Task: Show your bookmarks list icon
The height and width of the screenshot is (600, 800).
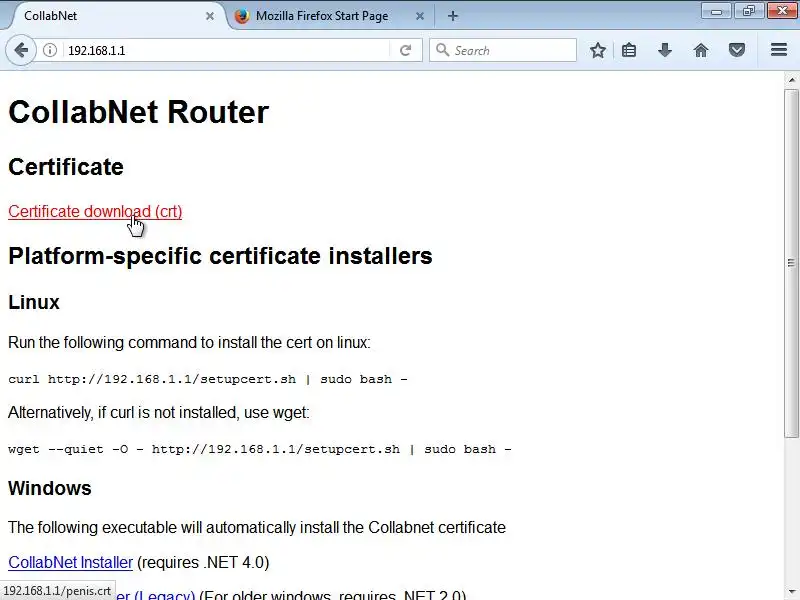Action: (x=629, y=50)
